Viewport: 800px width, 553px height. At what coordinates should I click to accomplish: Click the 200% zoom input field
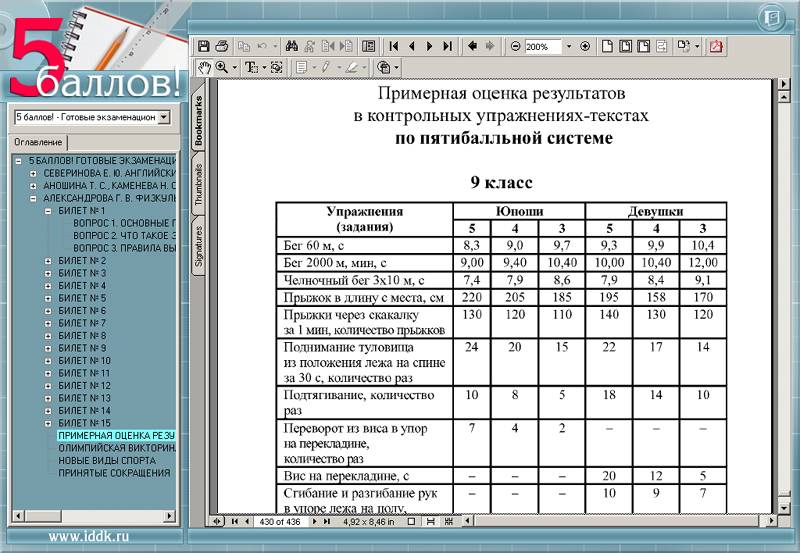543,46
